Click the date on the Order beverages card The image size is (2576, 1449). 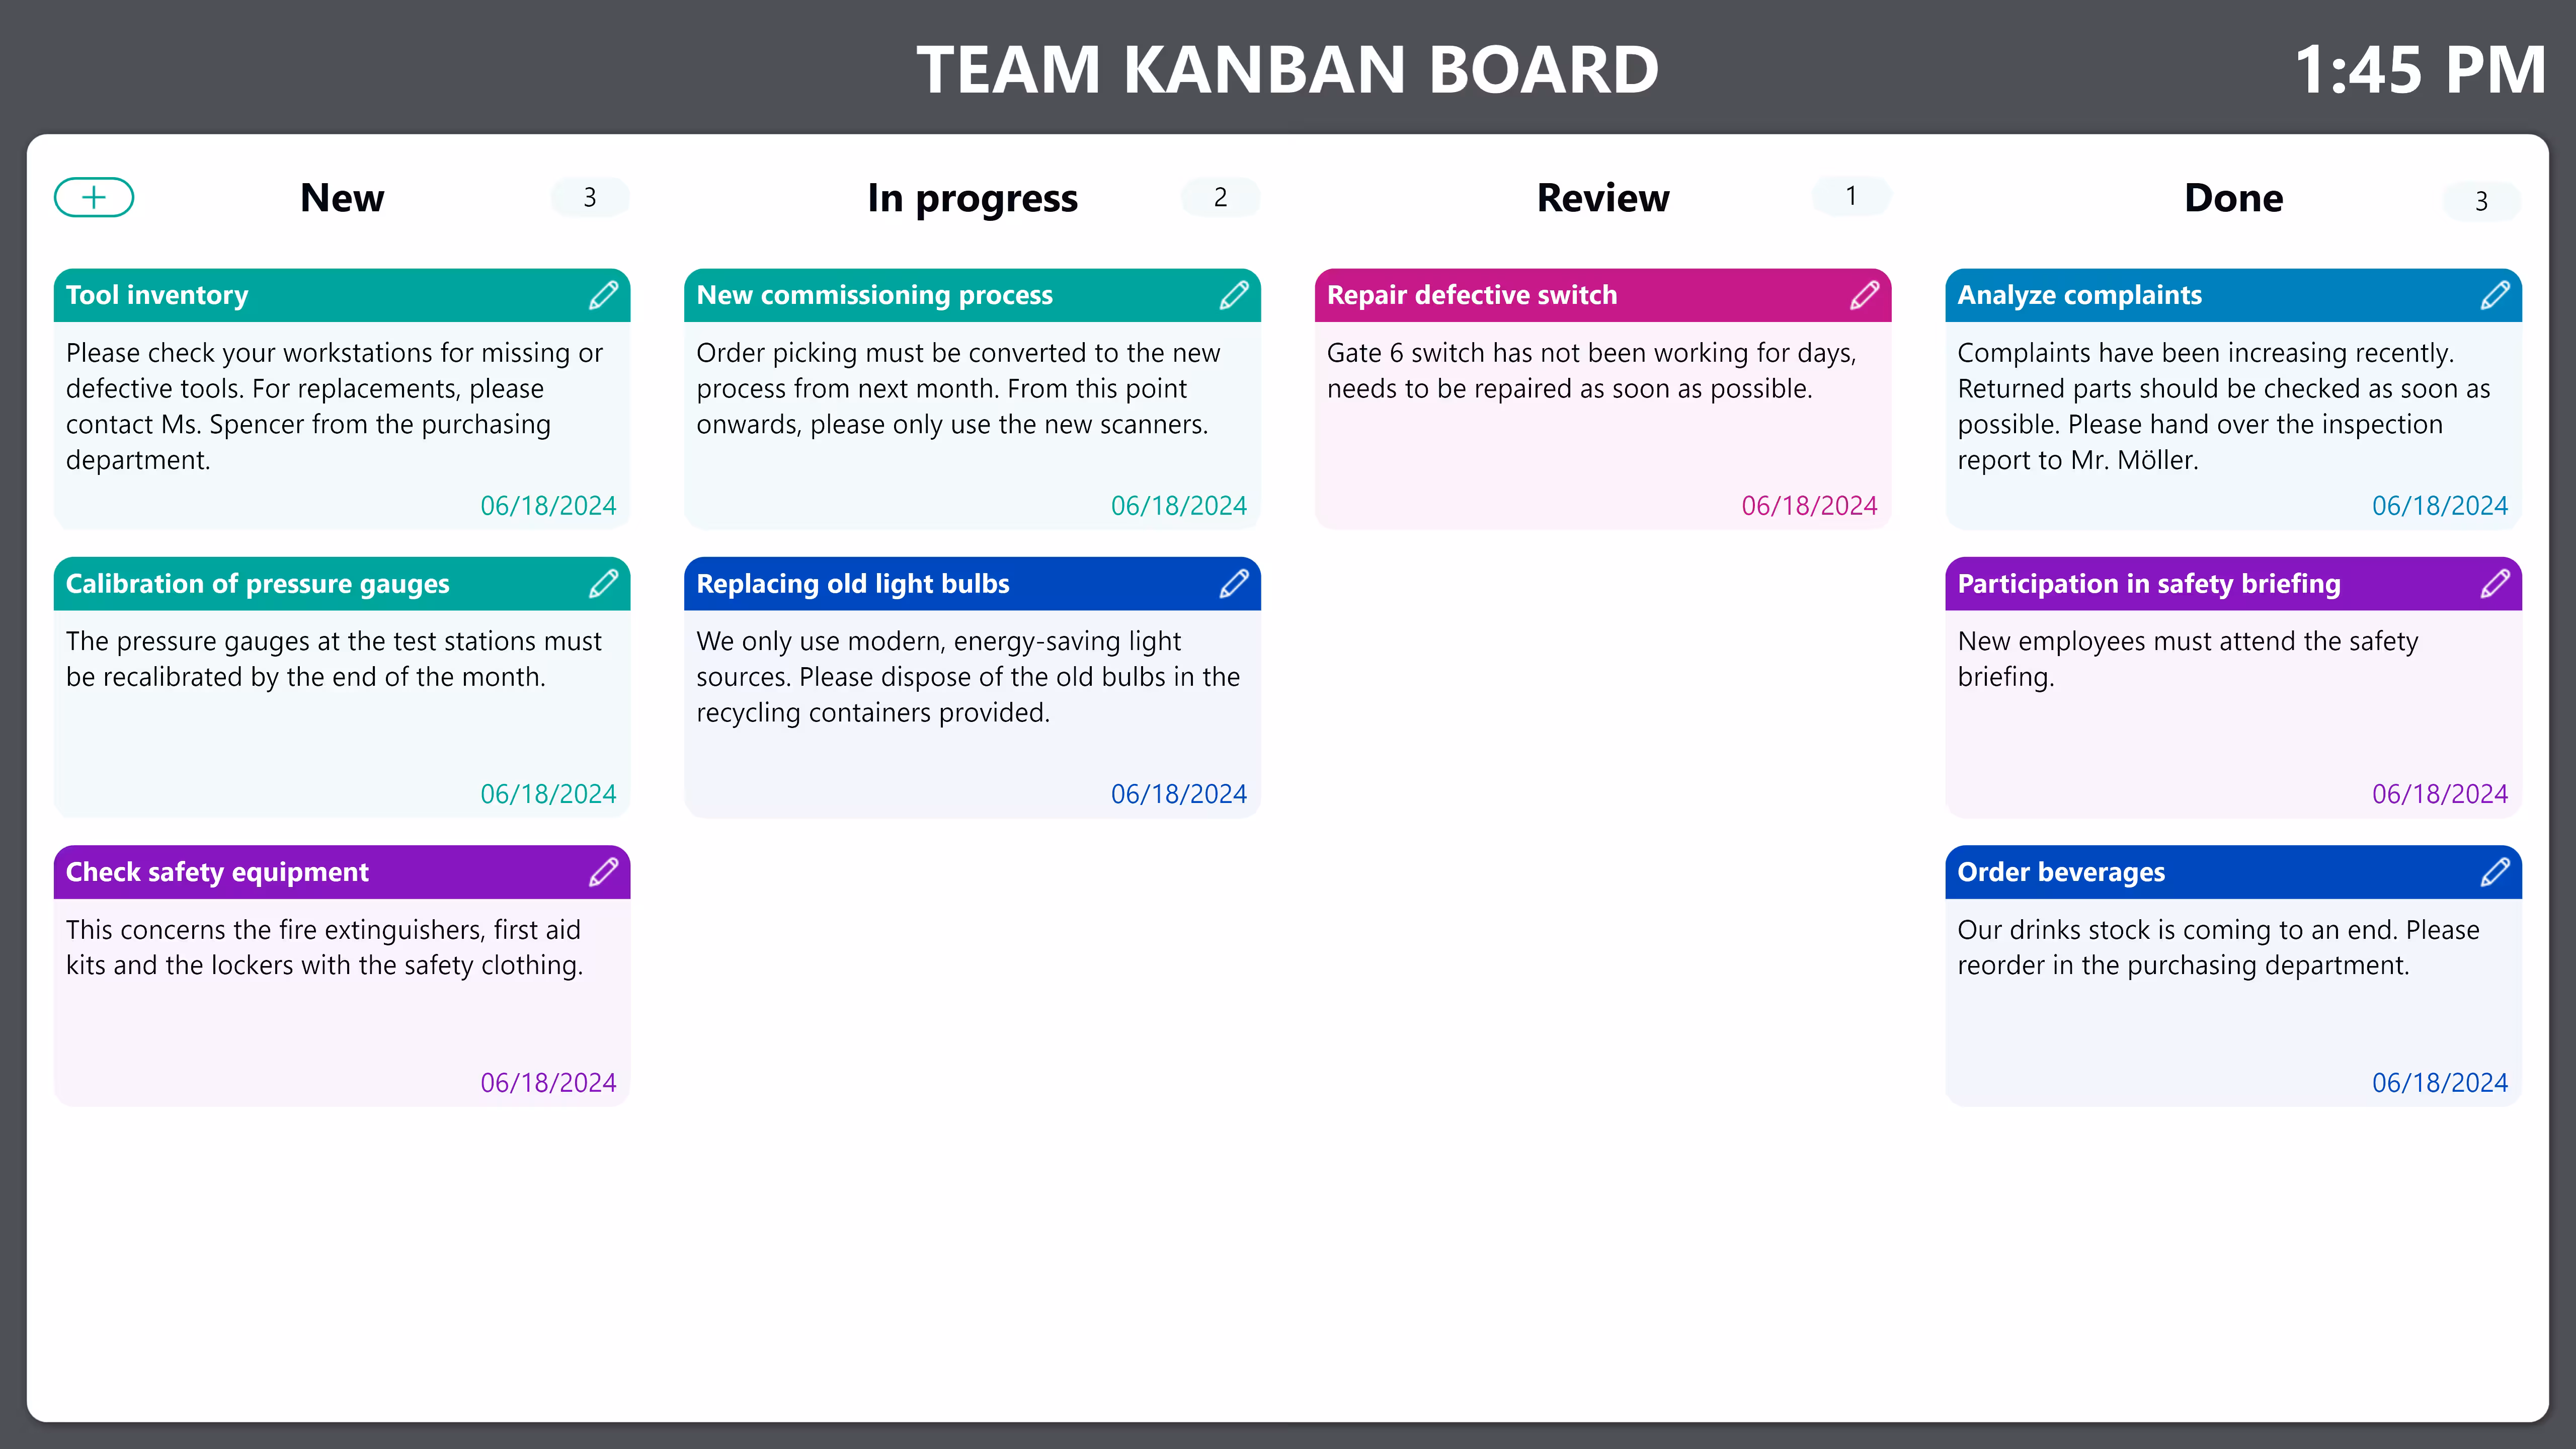(x=2439, y=1082)
